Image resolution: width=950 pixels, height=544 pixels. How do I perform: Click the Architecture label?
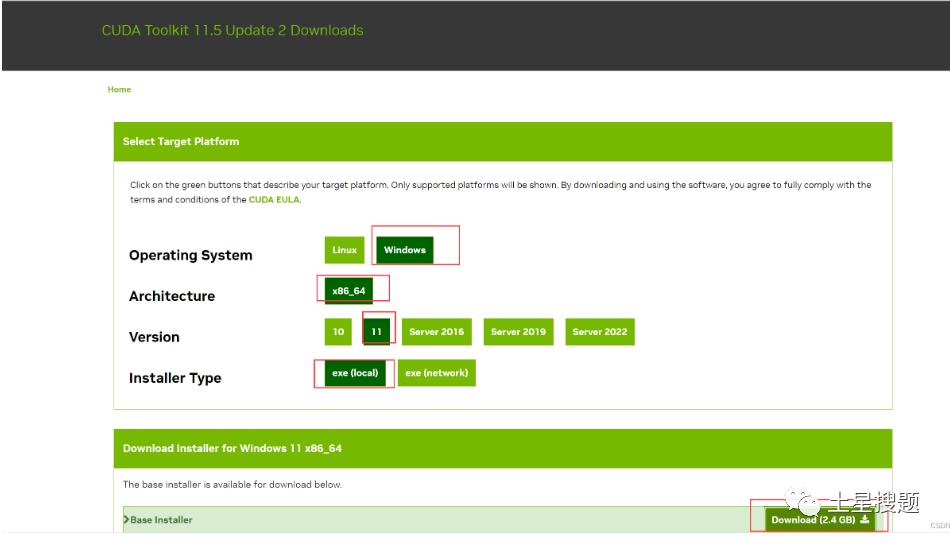(172, 296)
